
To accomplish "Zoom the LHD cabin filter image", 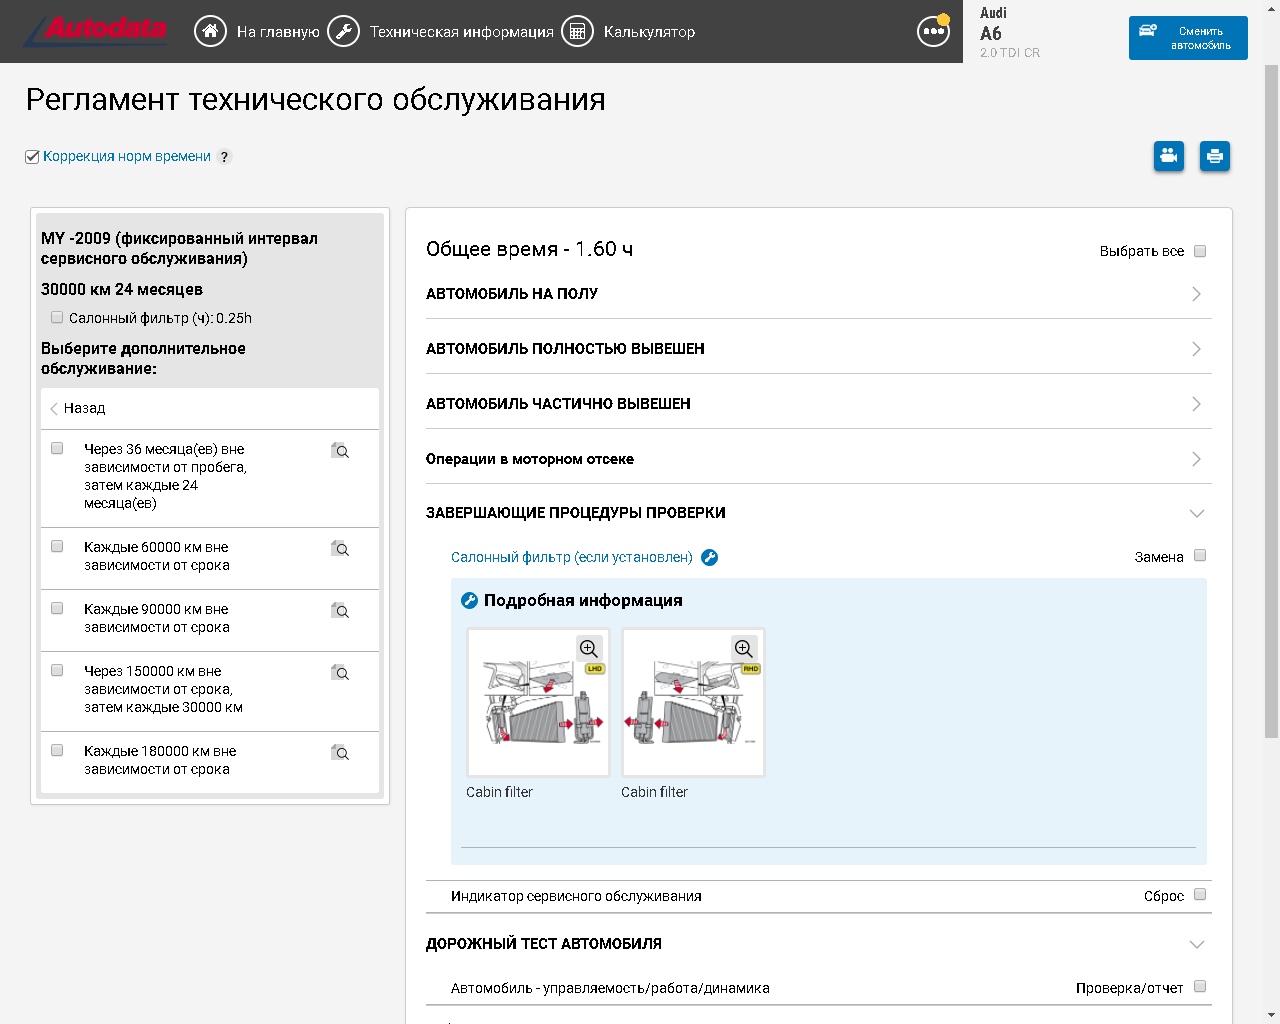I will pos(589,648).
